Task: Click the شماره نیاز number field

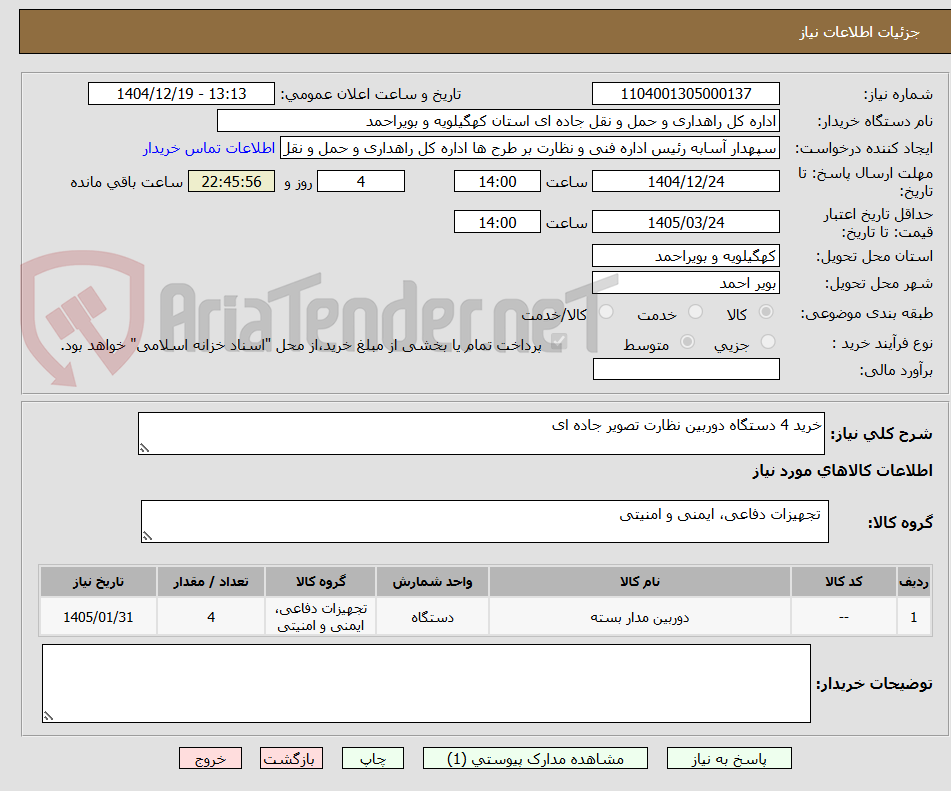Action: coord(686,93)
